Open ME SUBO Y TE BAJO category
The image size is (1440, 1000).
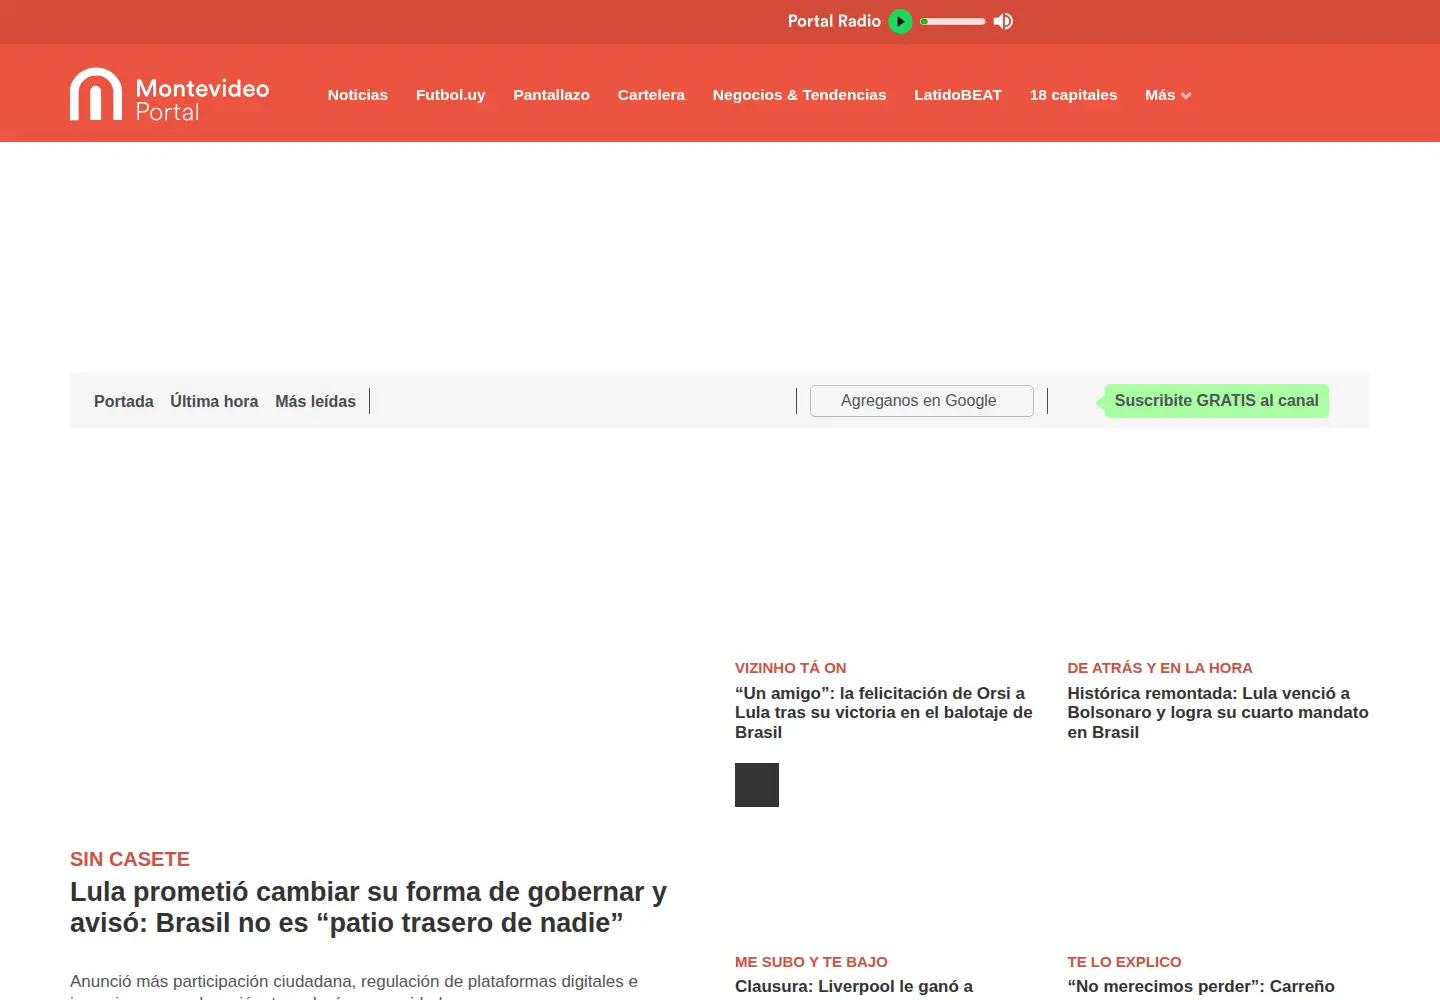(x=811, y=962)
